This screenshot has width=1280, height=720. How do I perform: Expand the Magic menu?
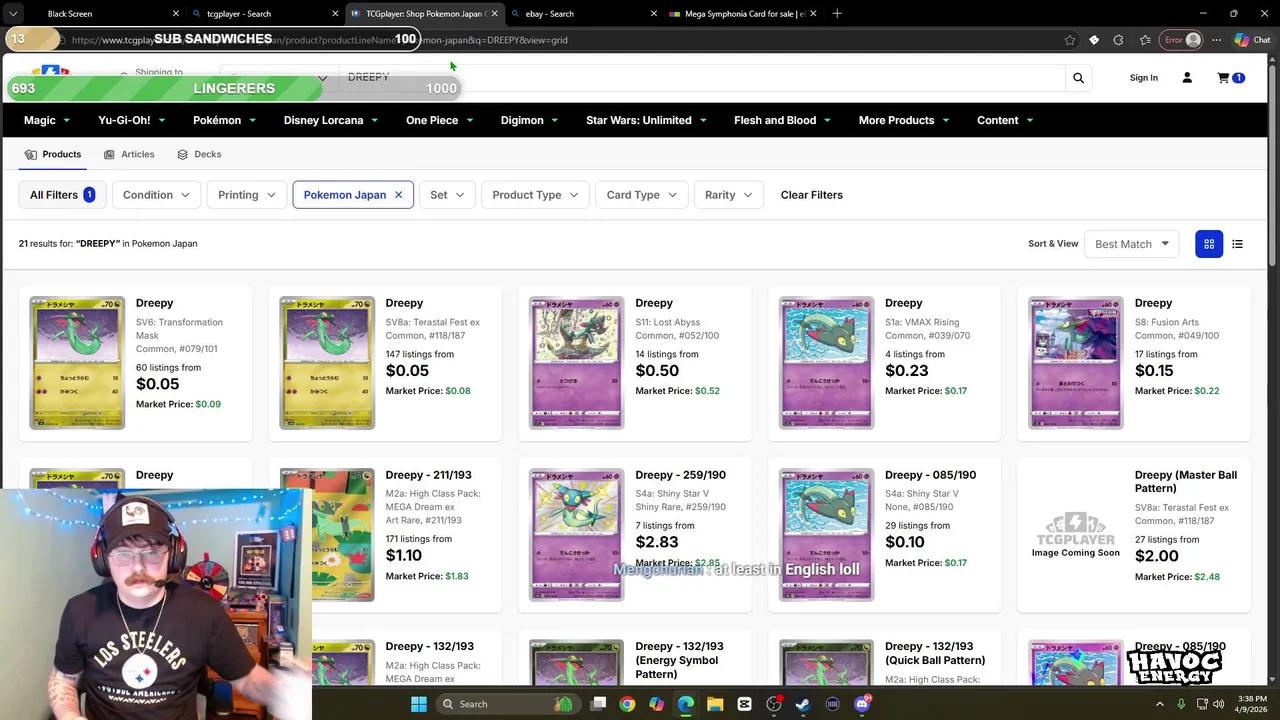click(x=47, y=120)
